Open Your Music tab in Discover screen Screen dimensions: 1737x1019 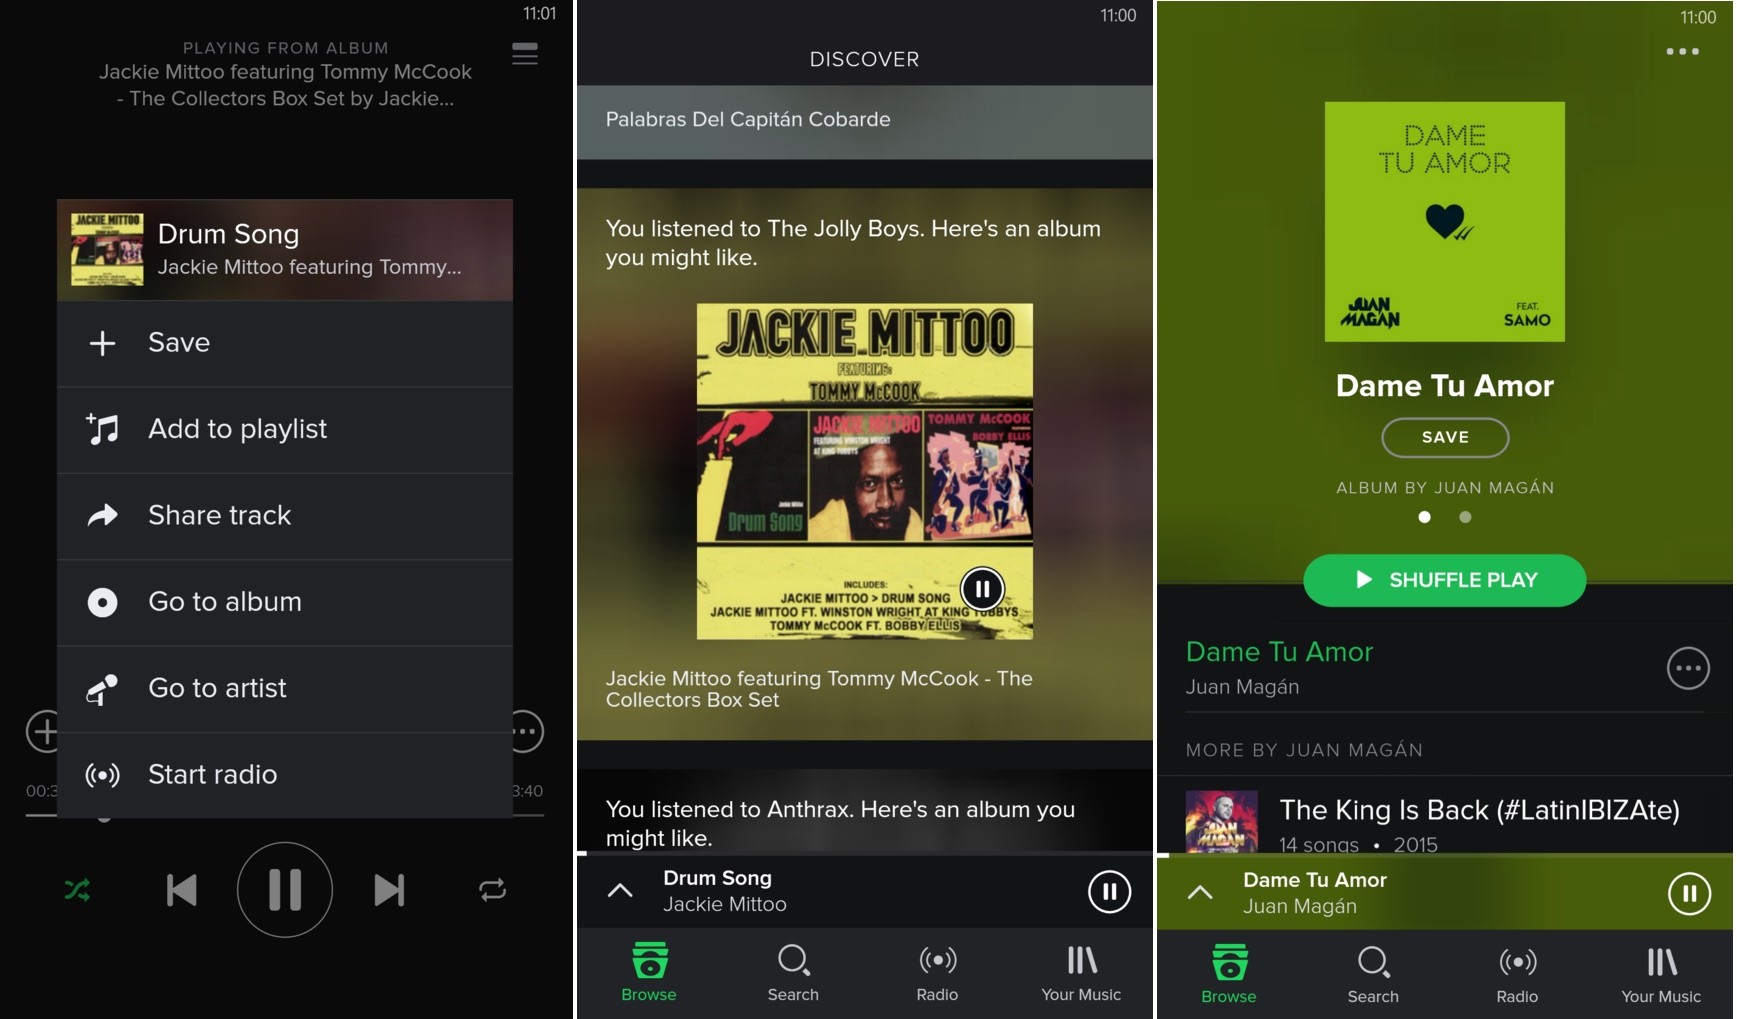1081,973
